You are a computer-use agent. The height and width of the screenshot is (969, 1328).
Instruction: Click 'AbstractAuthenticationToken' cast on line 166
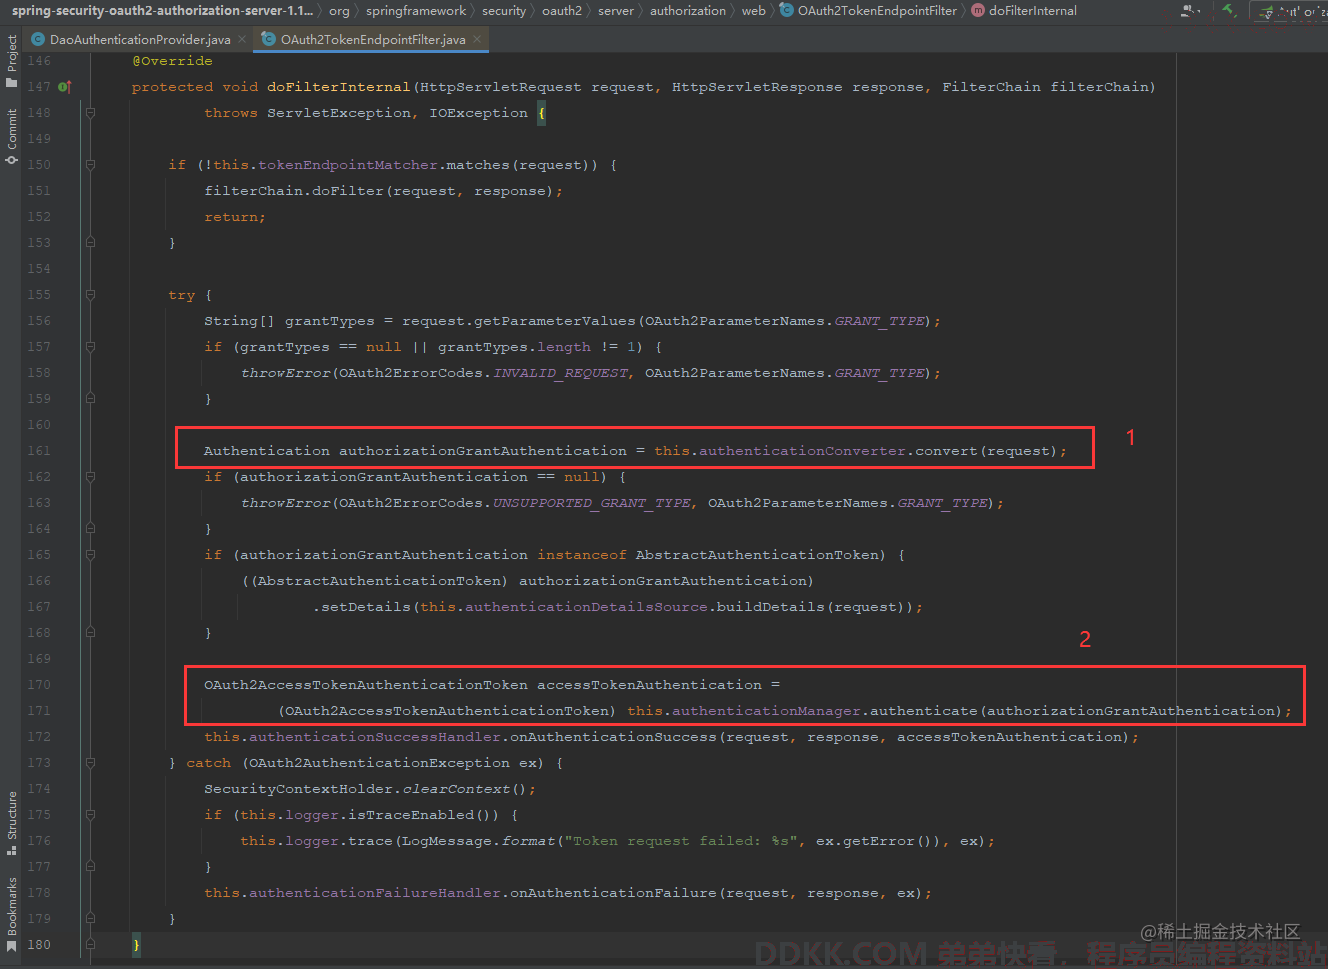[x=380, y=581]
